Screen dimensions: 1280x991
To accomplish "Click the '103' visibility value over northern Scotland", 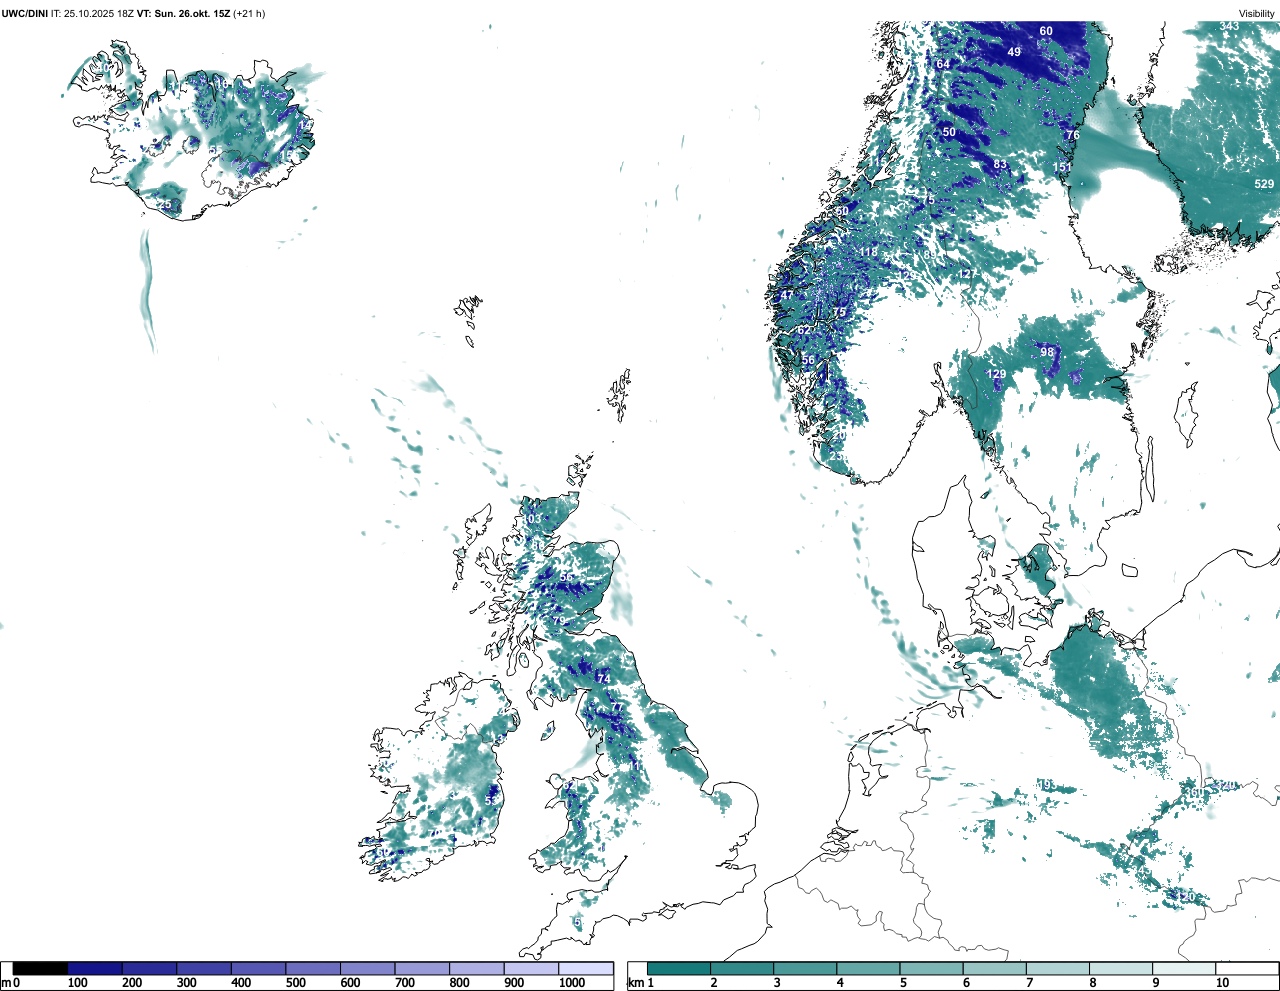I will coord(531,519).
